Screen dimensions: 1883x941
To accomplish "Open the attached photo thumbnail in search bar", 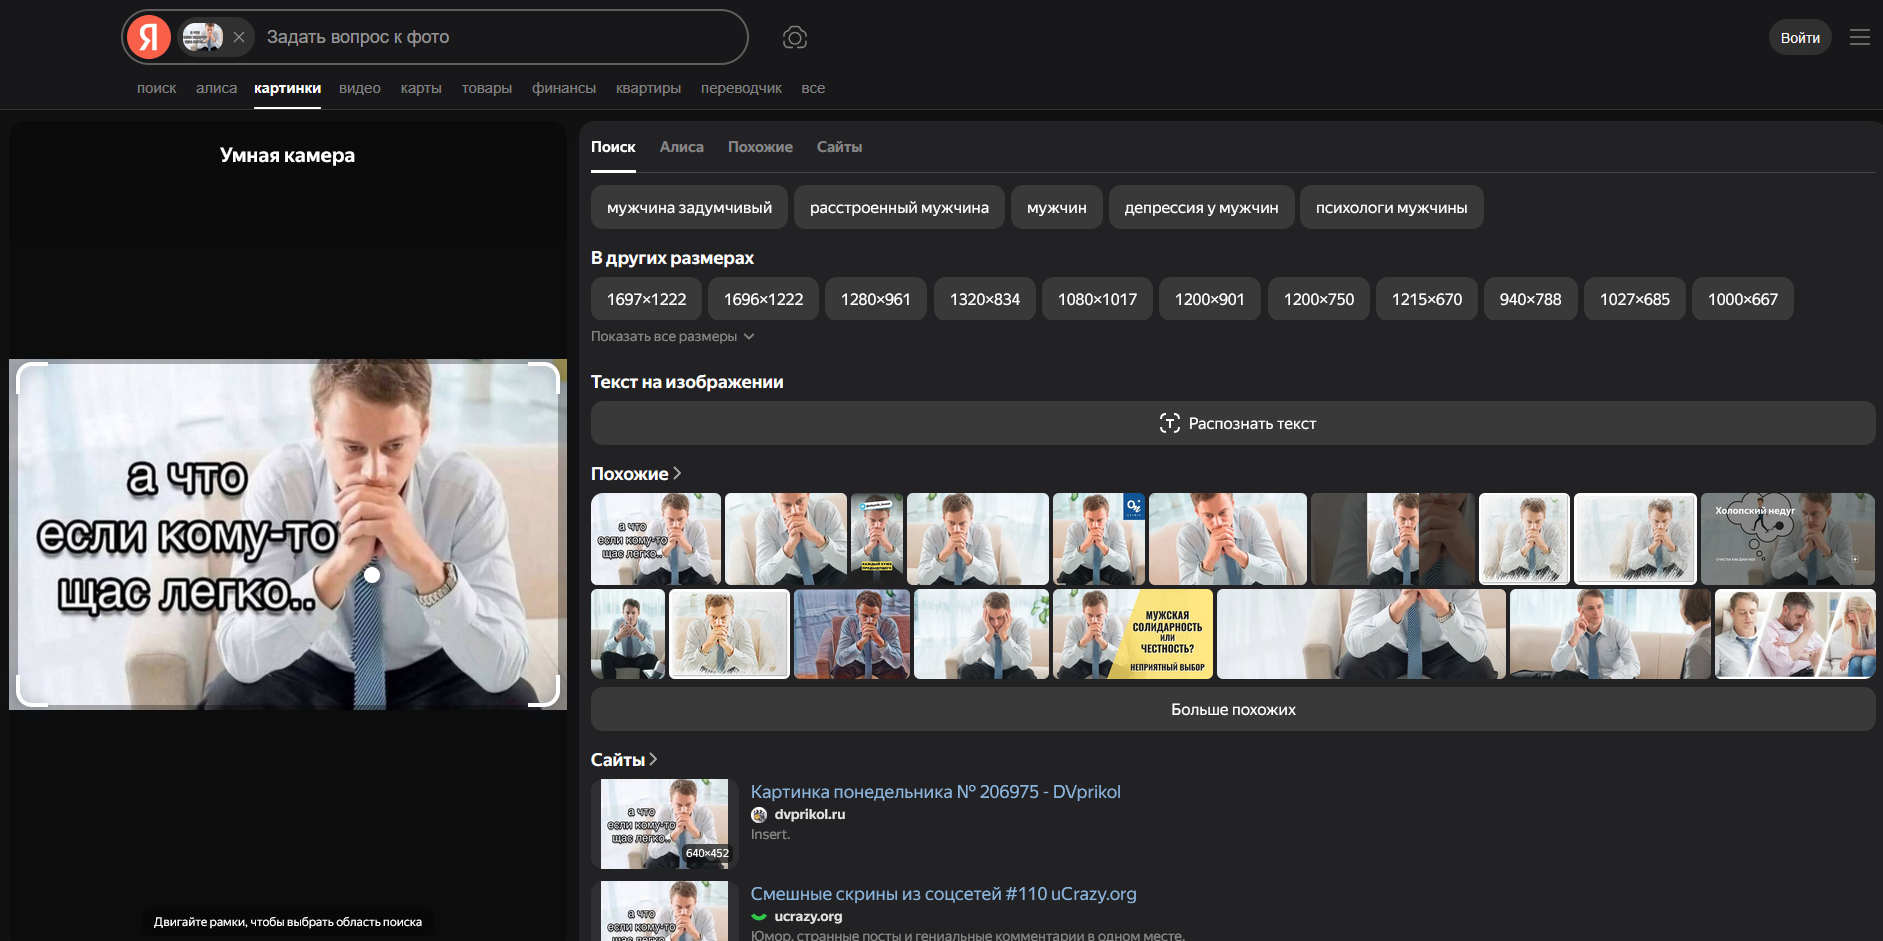I will [x=203, y=37].
